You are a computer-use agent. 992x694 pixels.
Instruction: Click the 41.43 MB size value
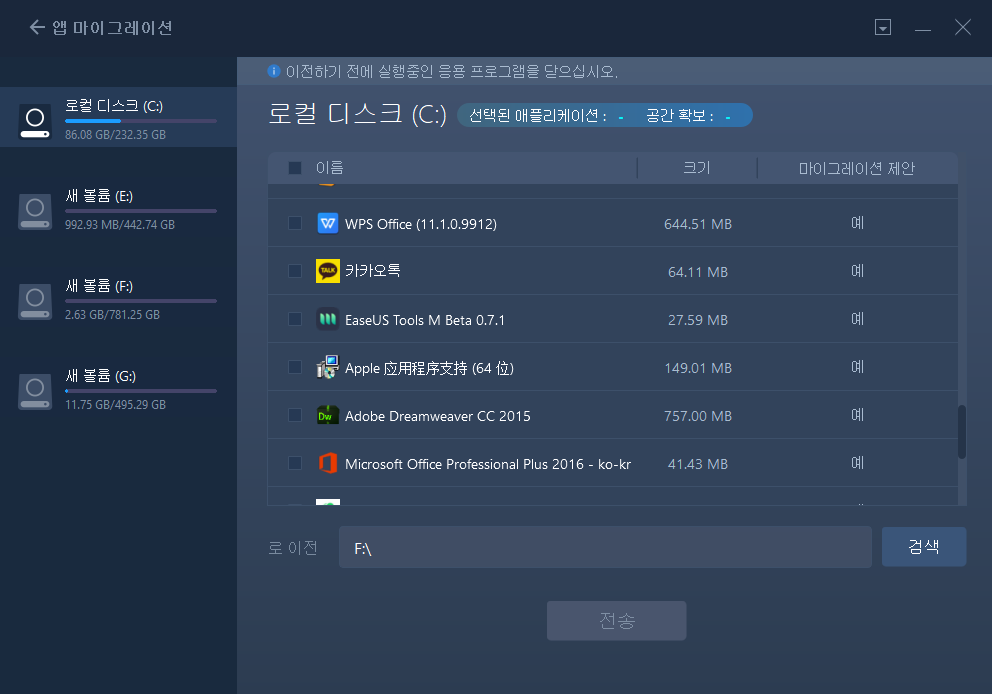(x=697, y=464)
